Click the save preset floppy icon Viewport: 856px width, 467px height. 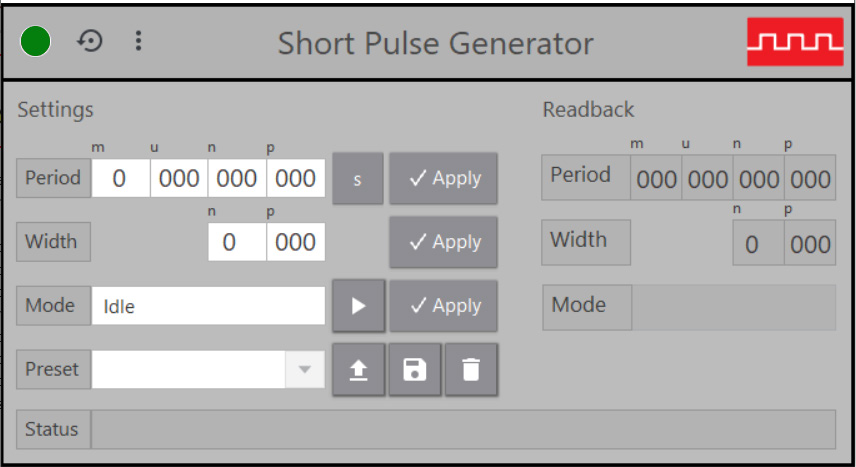414,370
